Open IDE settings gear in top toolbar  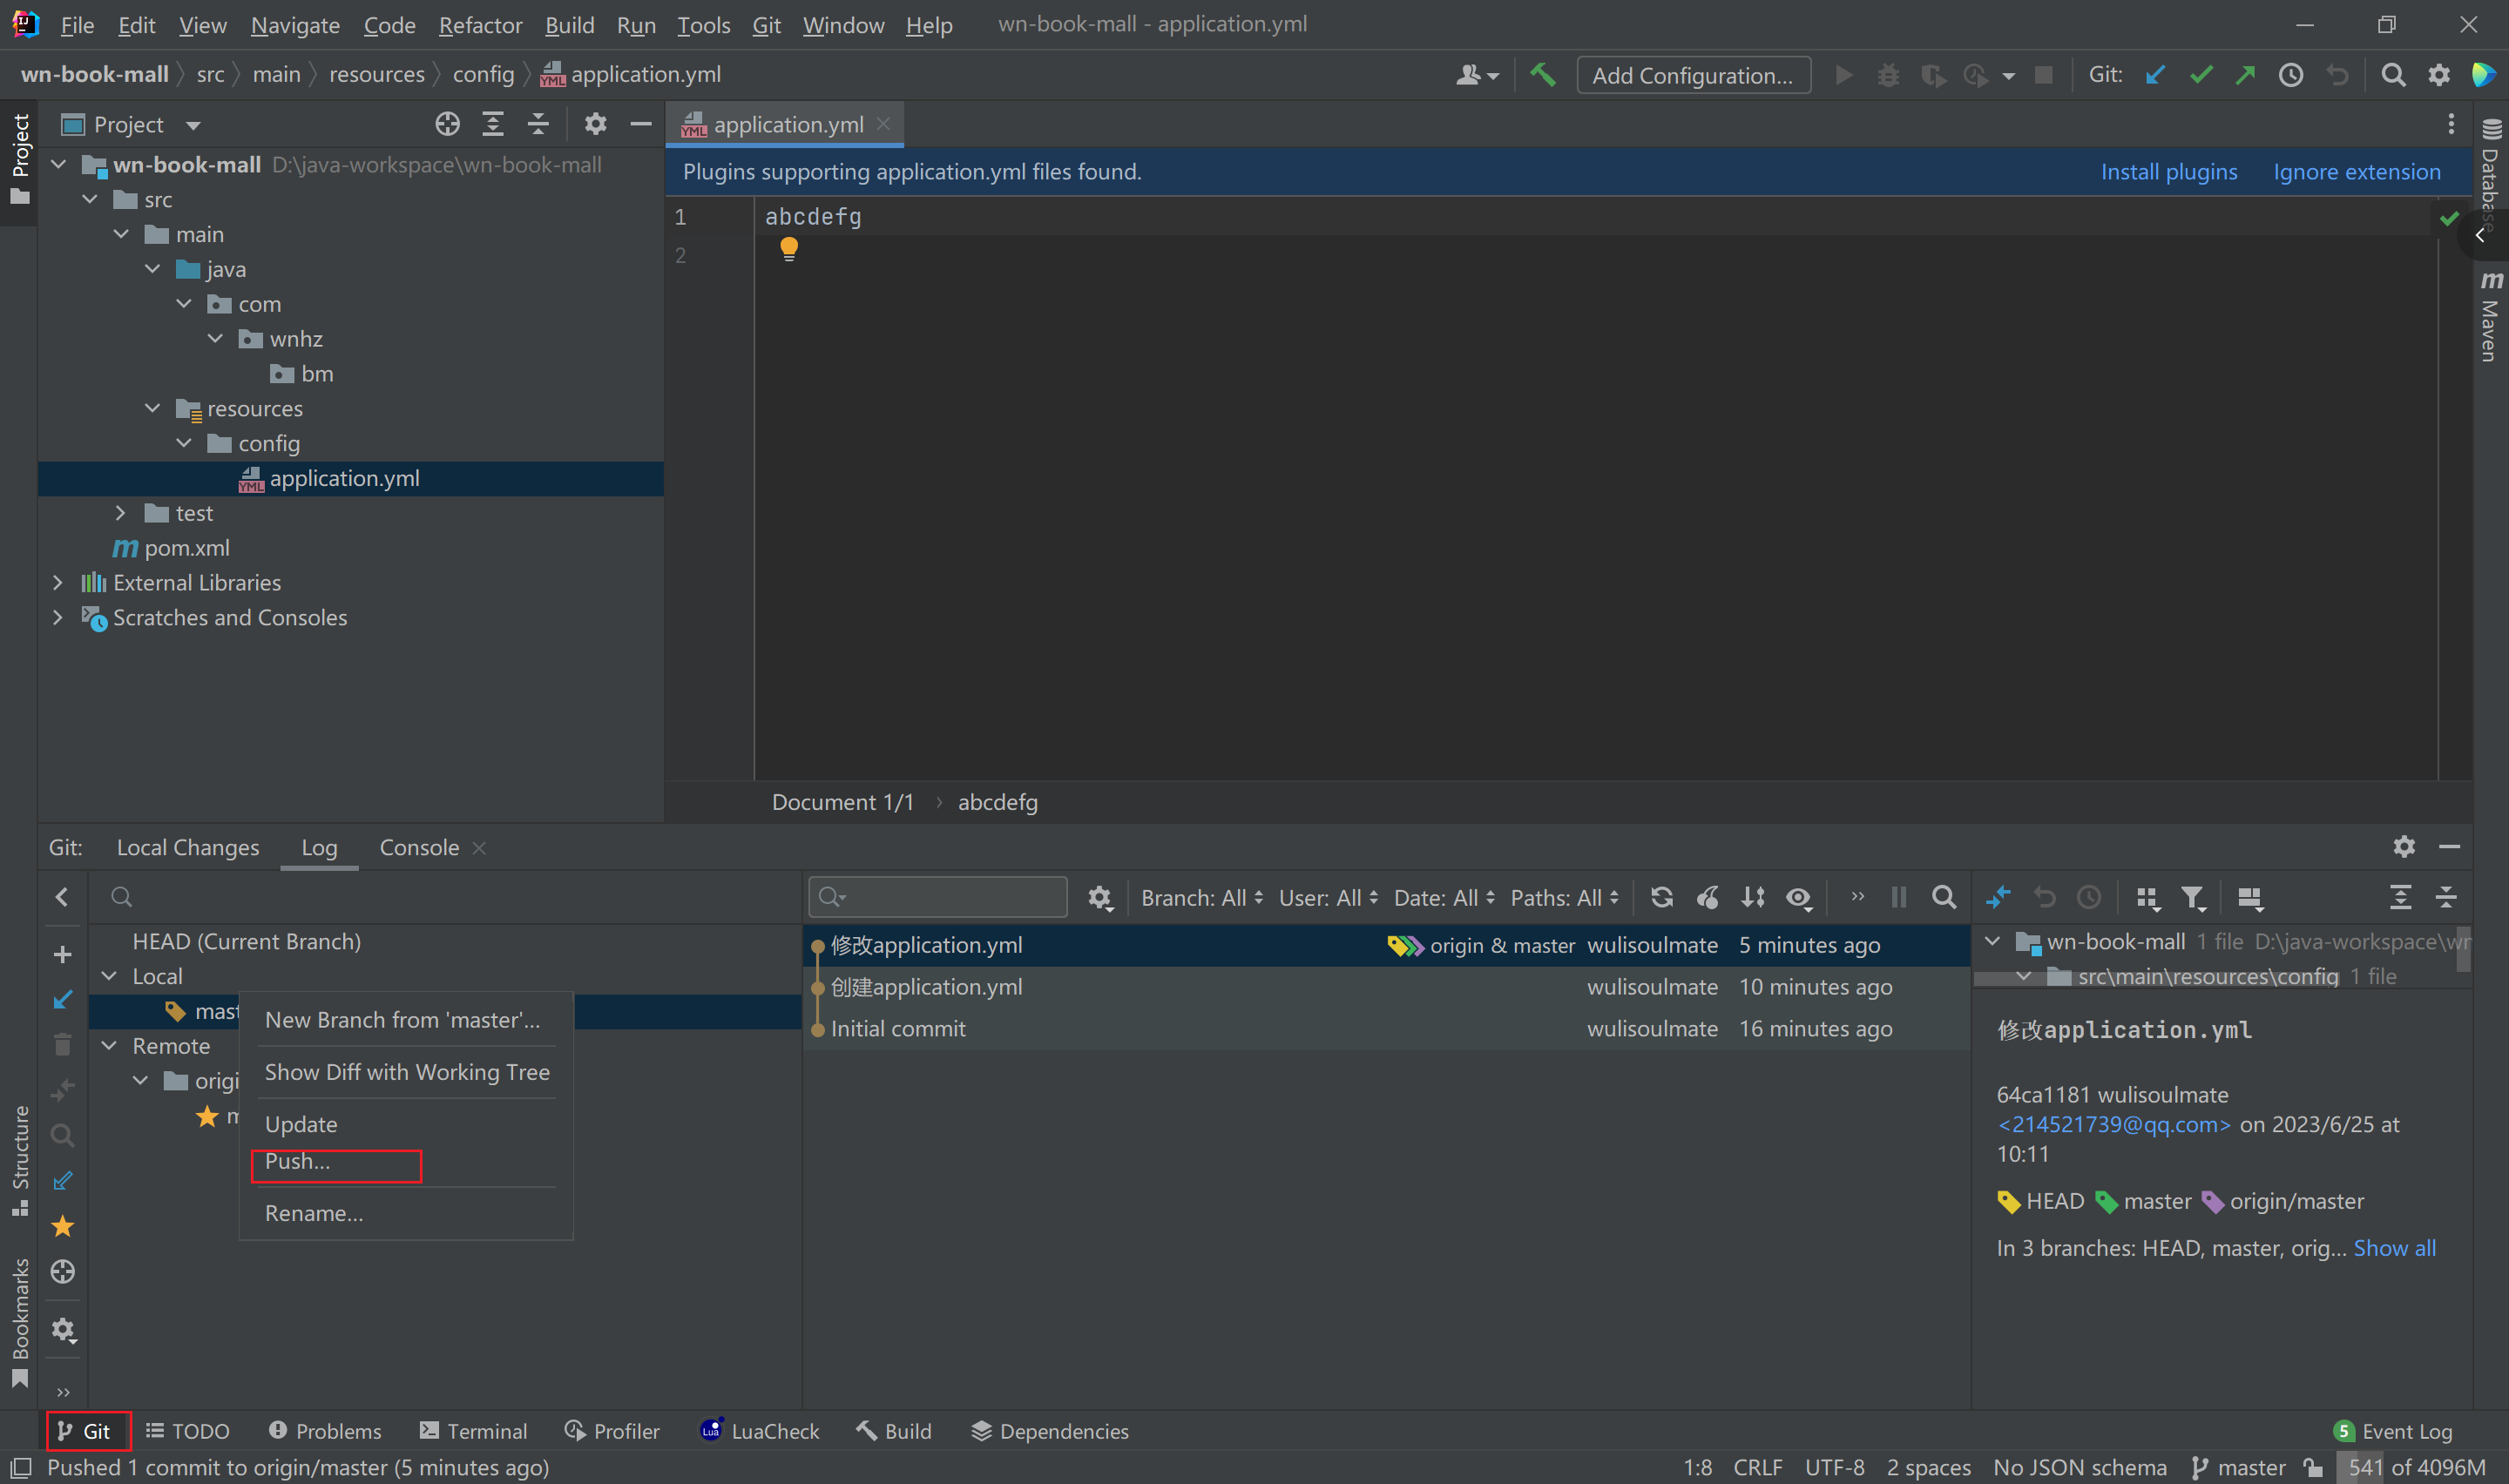point(2439,75)
